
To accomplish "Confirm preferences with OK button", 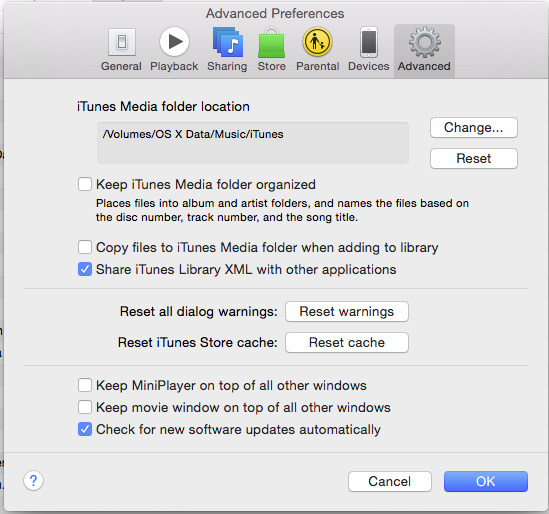I will (x=486, y=481).
